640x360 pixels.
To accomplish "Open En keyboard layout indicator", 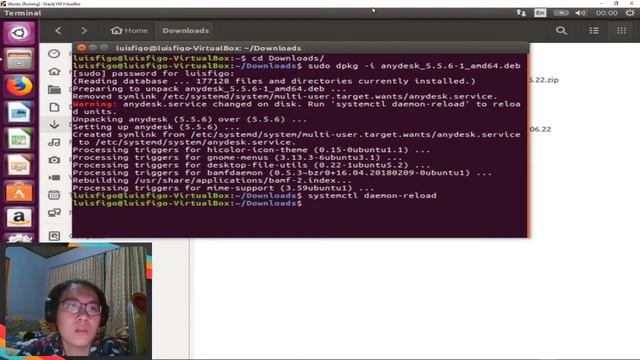I will [x=540, y=13].
